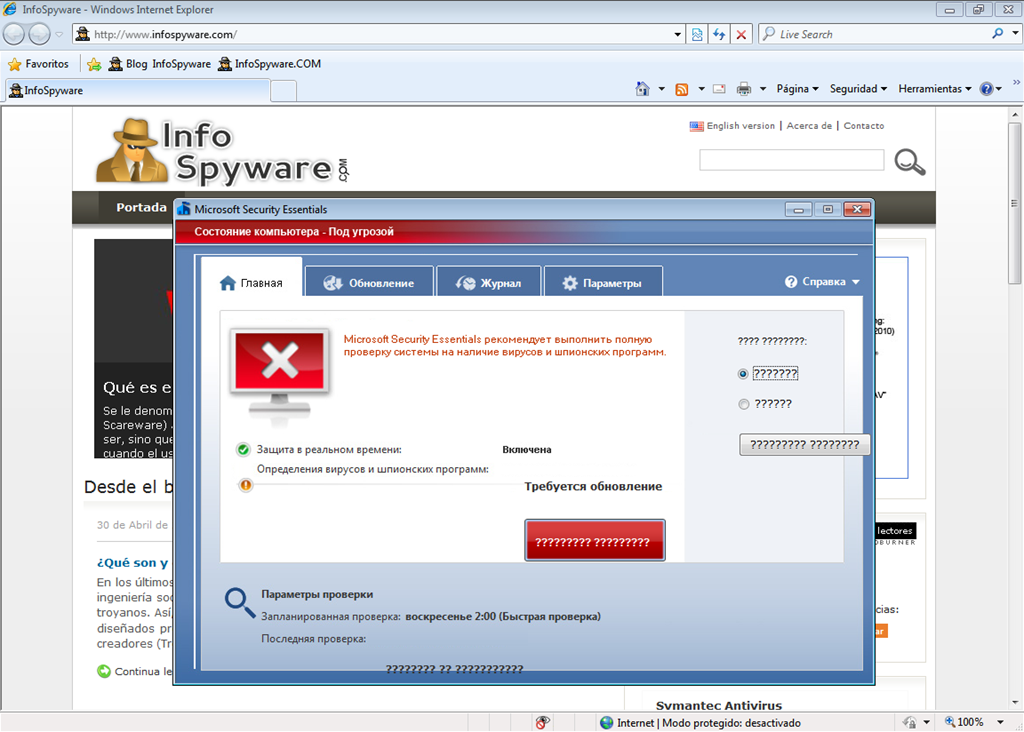Click the zoom magnifier 100% button

coord(964,722)
